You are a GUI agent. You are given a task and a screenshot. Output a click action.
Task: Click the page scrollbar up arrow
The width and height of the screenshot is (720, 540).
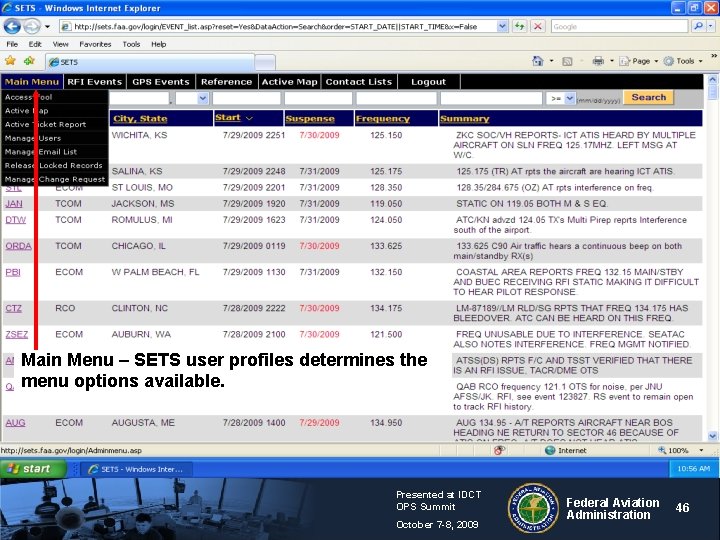click(x=712, y=79)
